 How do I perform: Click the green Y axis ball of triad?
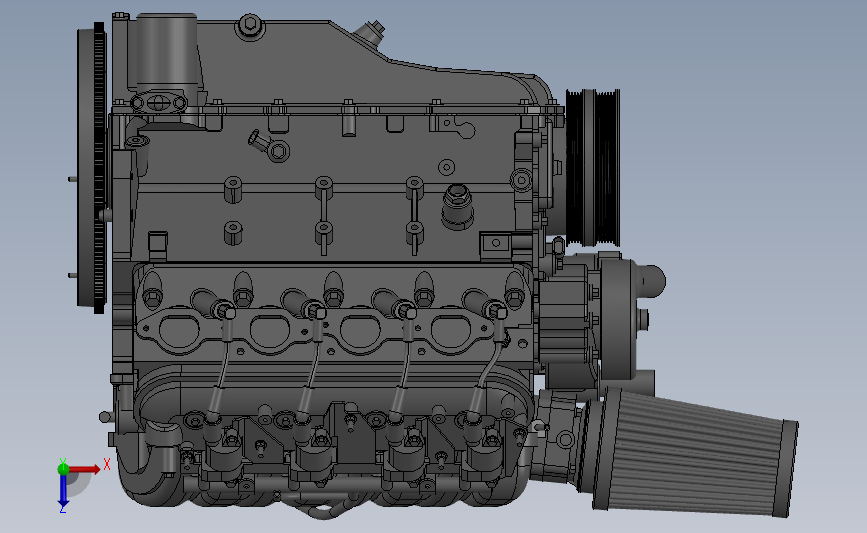pos(63,469)
